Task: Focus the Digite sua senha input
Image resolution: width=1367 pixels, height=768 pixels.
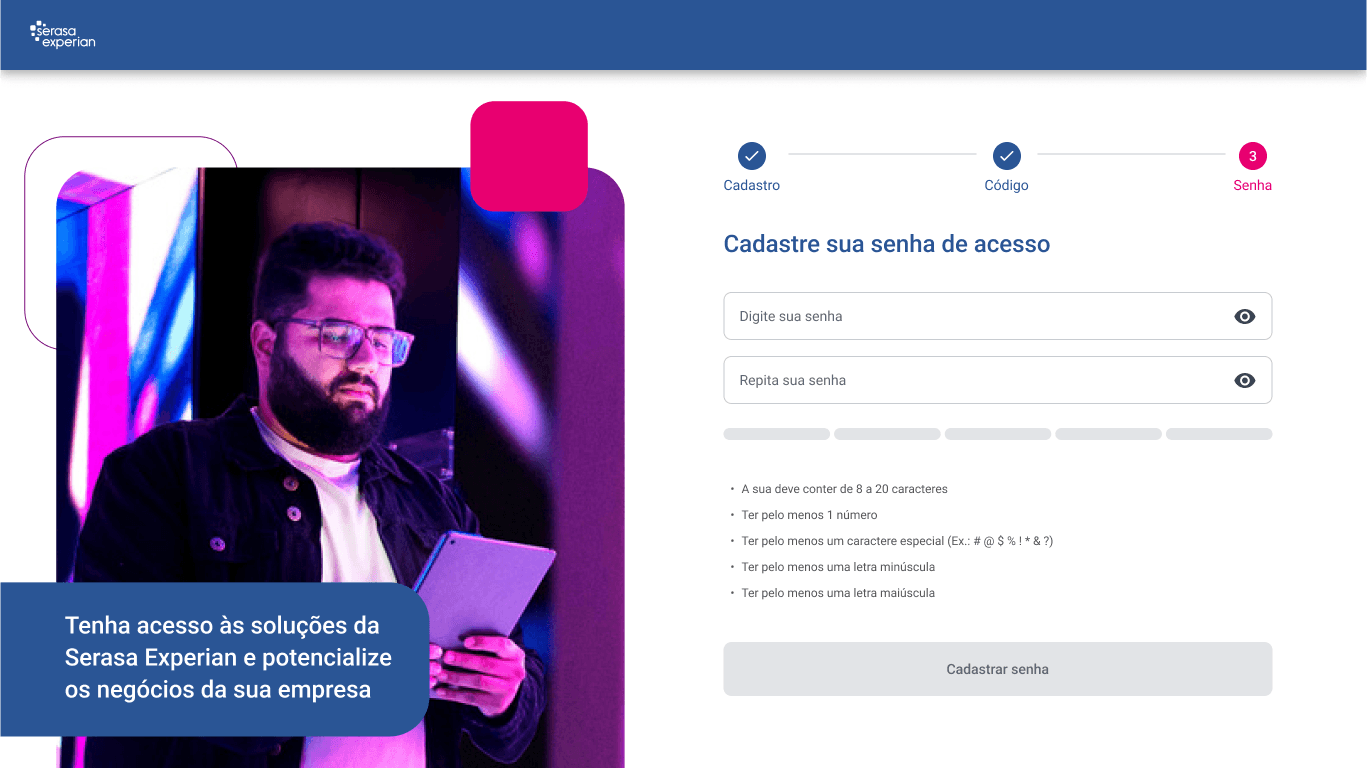Action: pos(998,316)
